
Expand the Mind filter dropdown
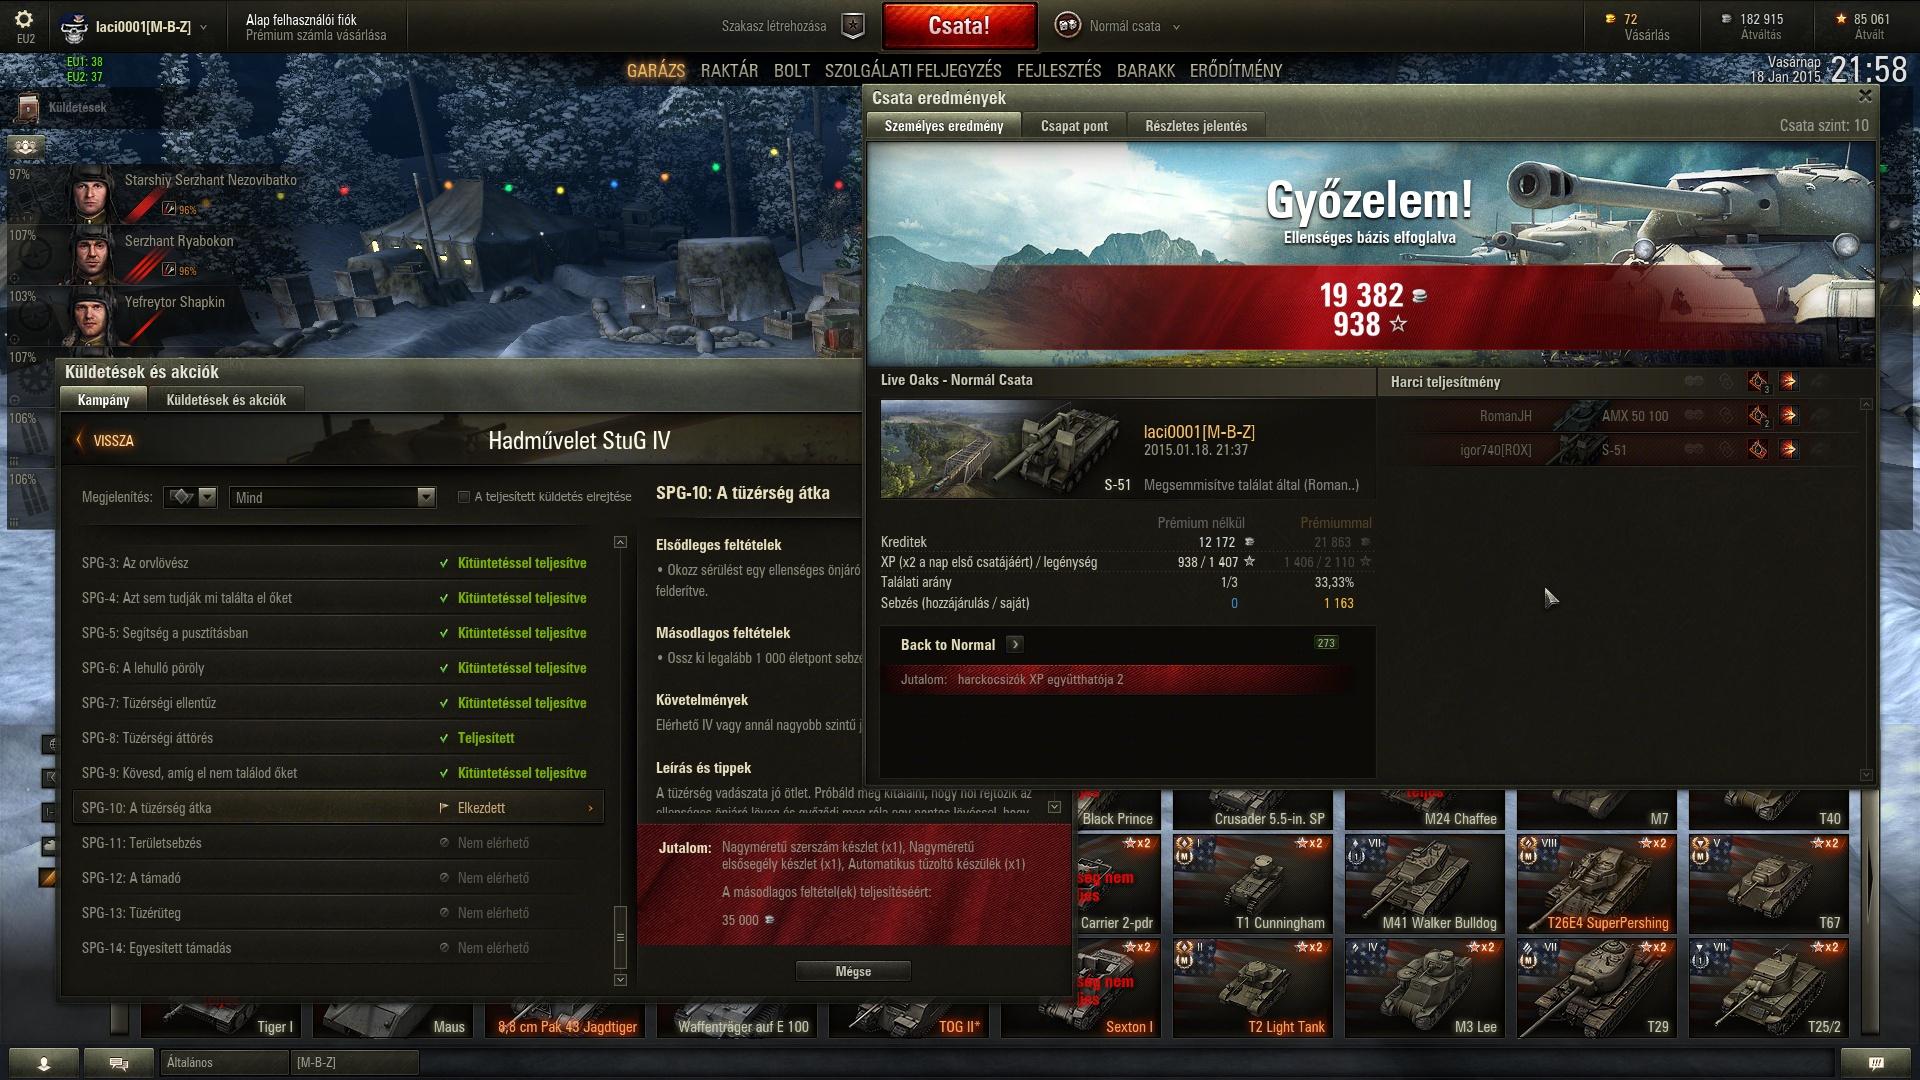tap(426, 497)
